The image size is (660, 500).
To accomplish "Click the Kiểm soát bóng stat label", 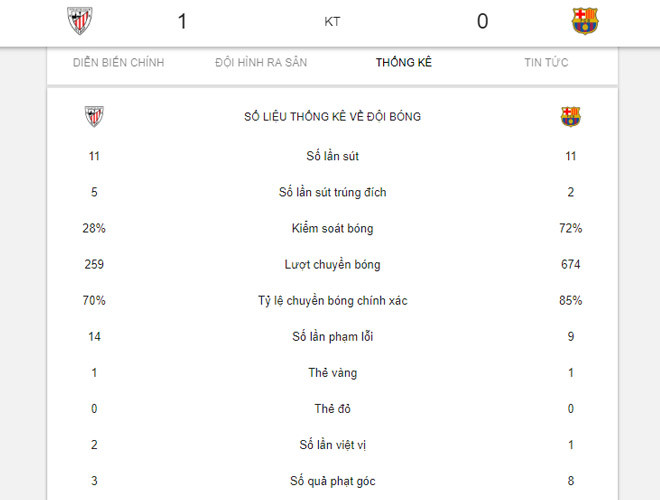I will tap(332, 228).
